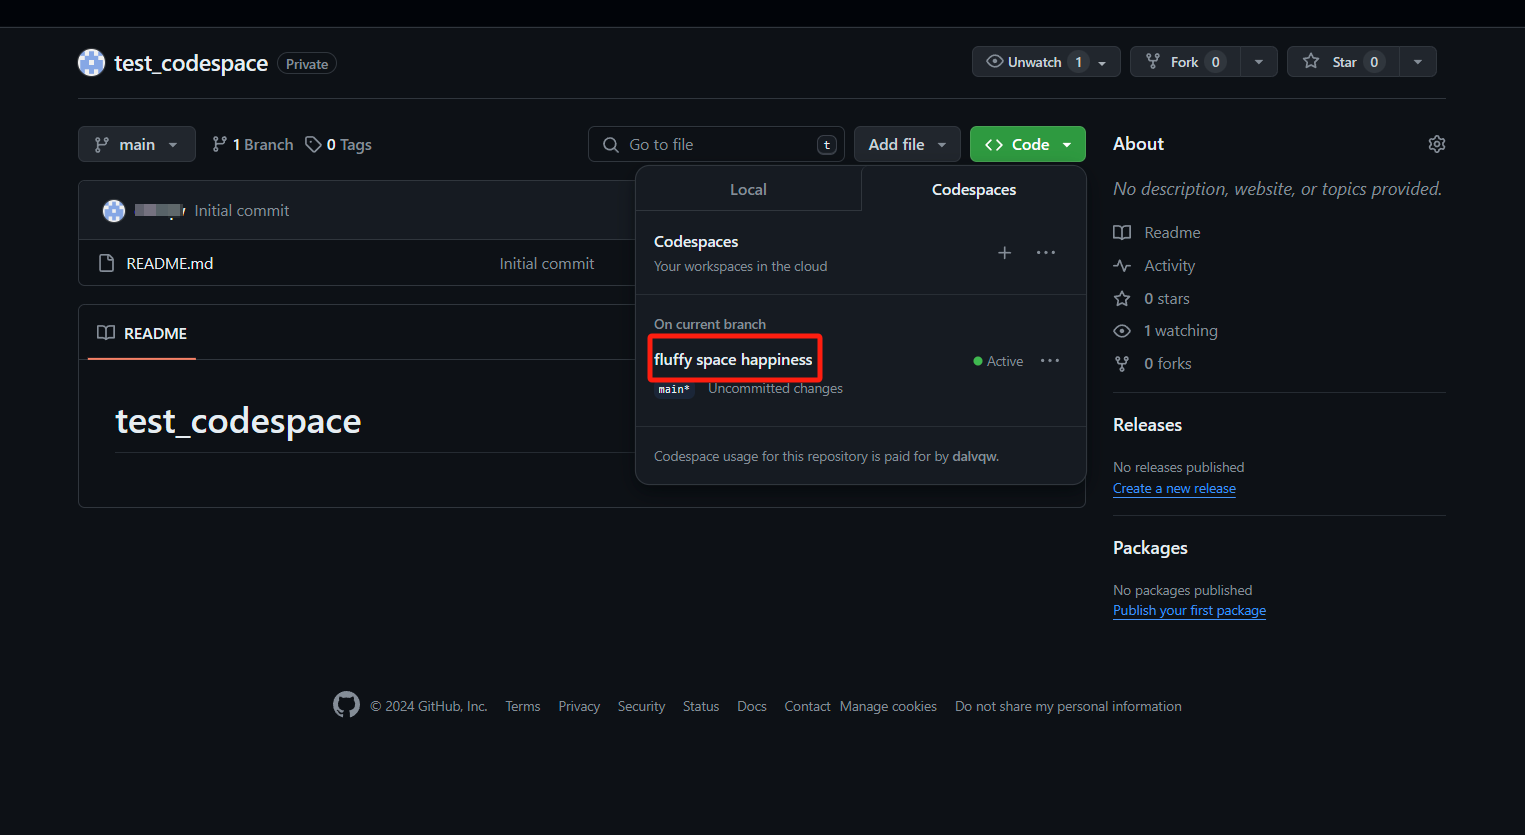Open the main branch selector dropdown
The image size is (1525, 835).
(x=136, y=144)
